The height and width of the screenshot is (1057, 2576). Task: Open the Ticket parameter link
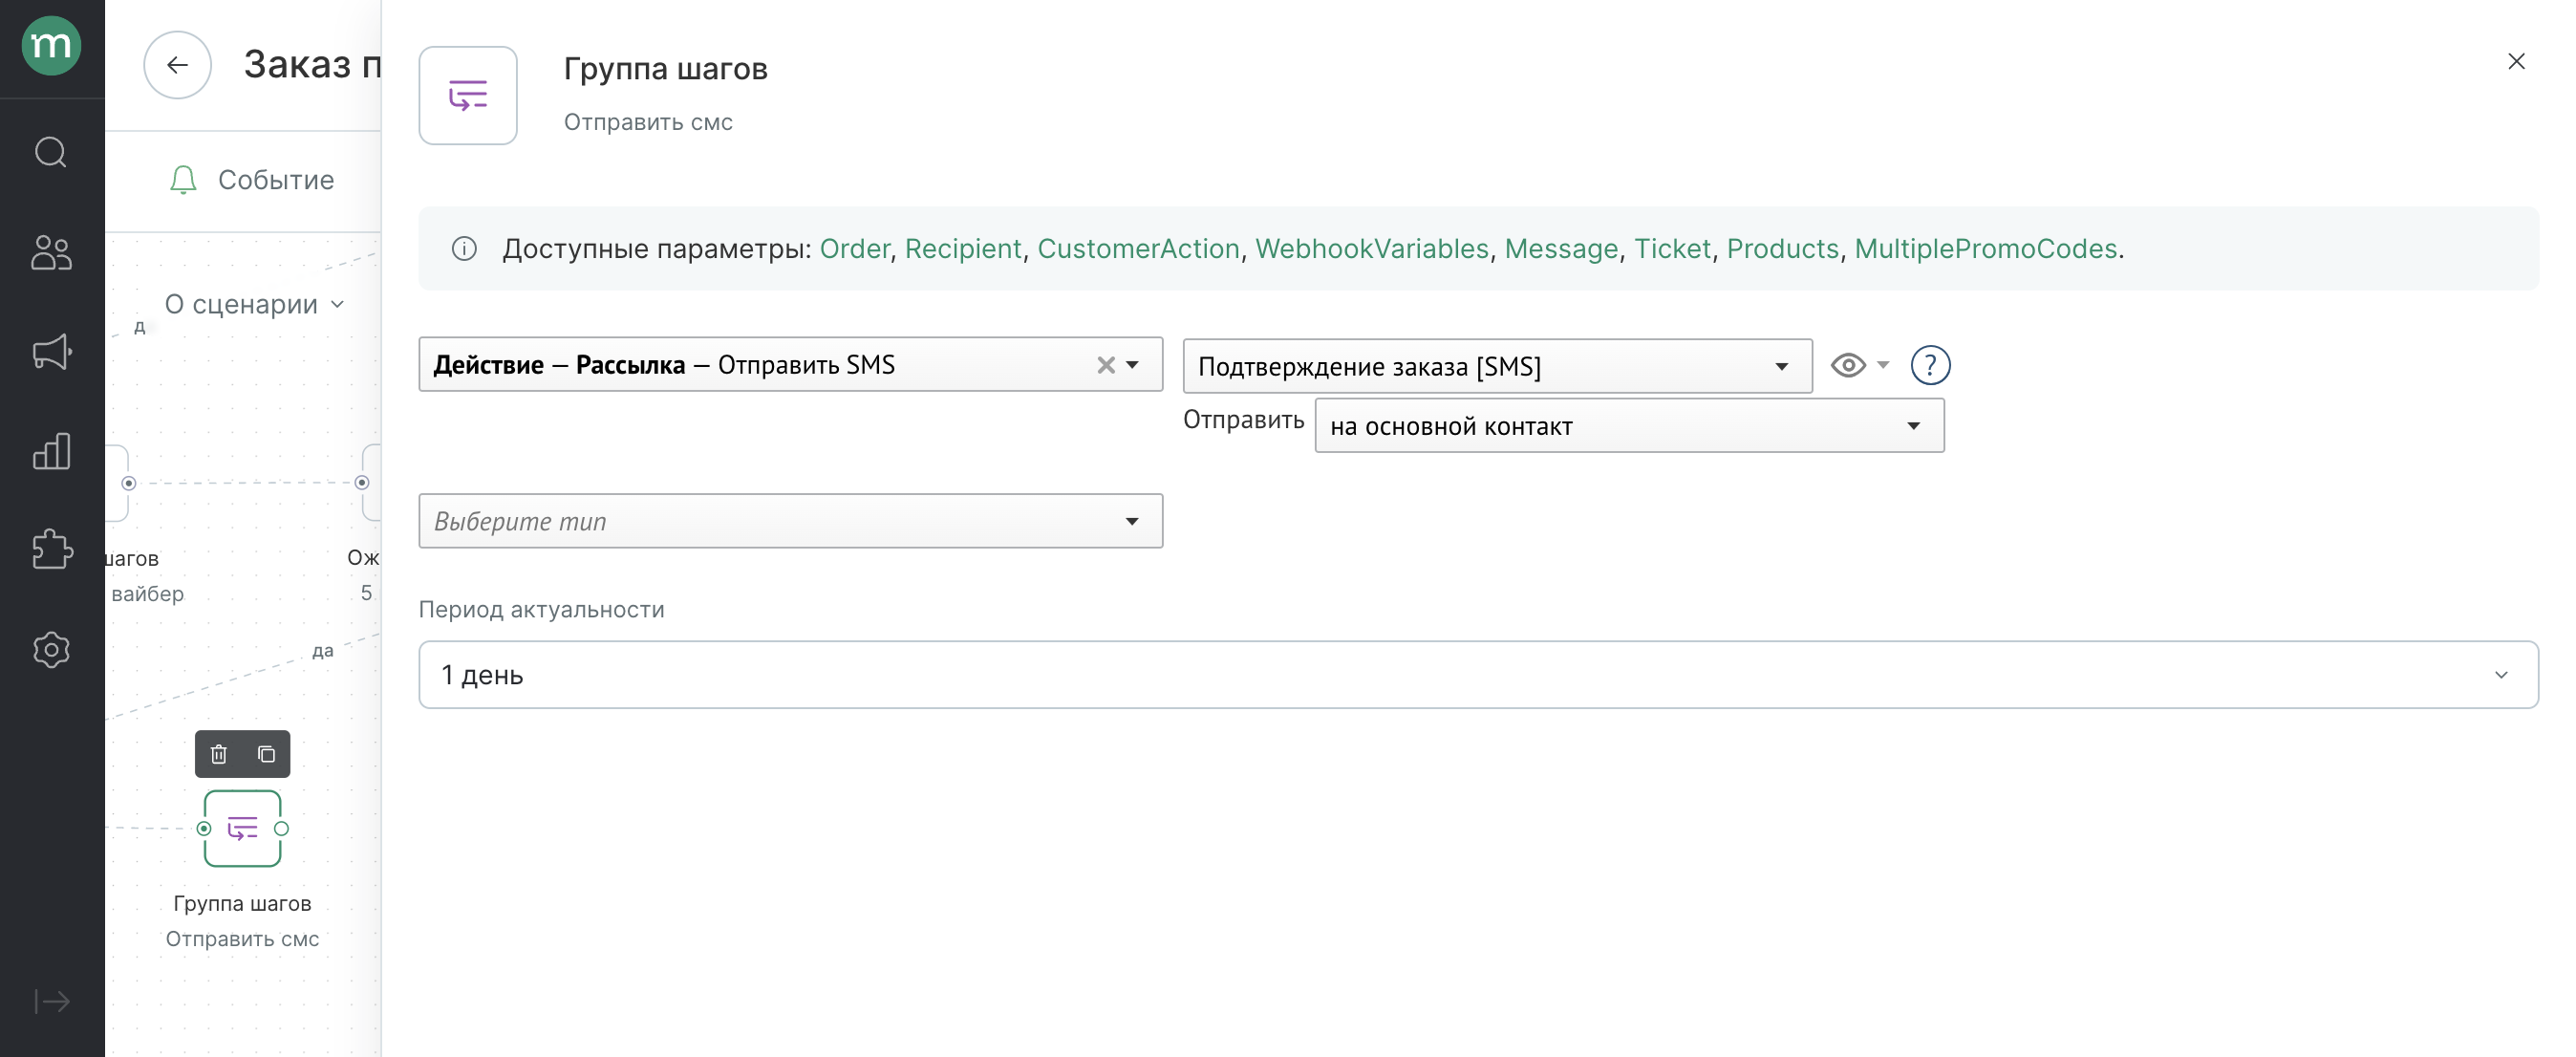coord(1672,248)
